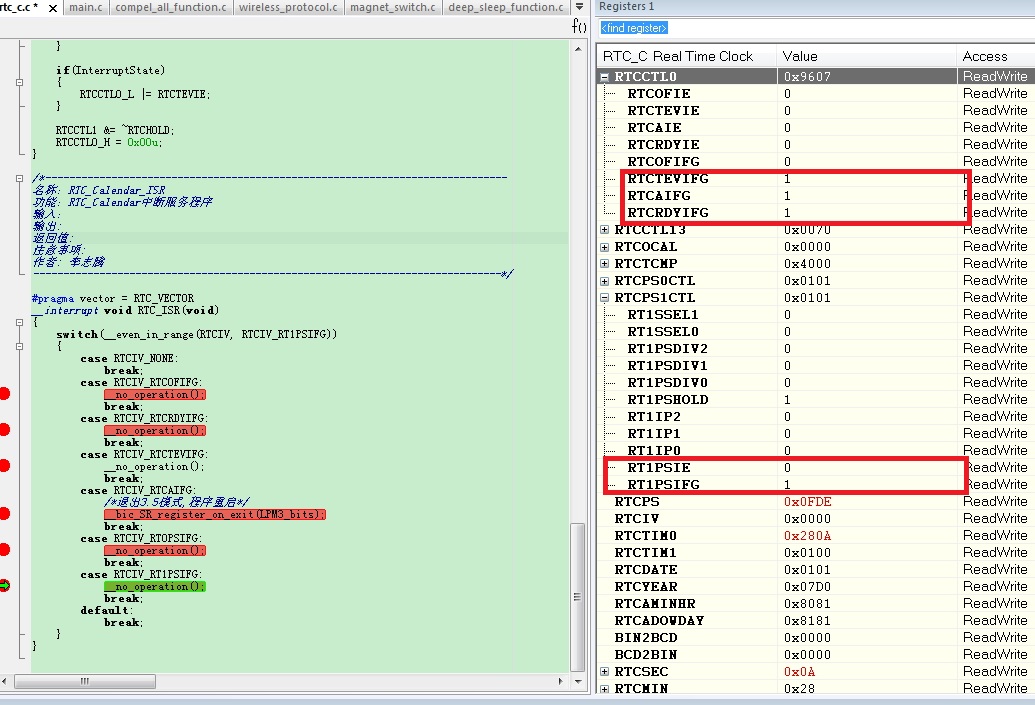This screenshot has width=1035, height=705.
Task: Expand the RTCTCMP register group
Action: click(x=604, y=263)
